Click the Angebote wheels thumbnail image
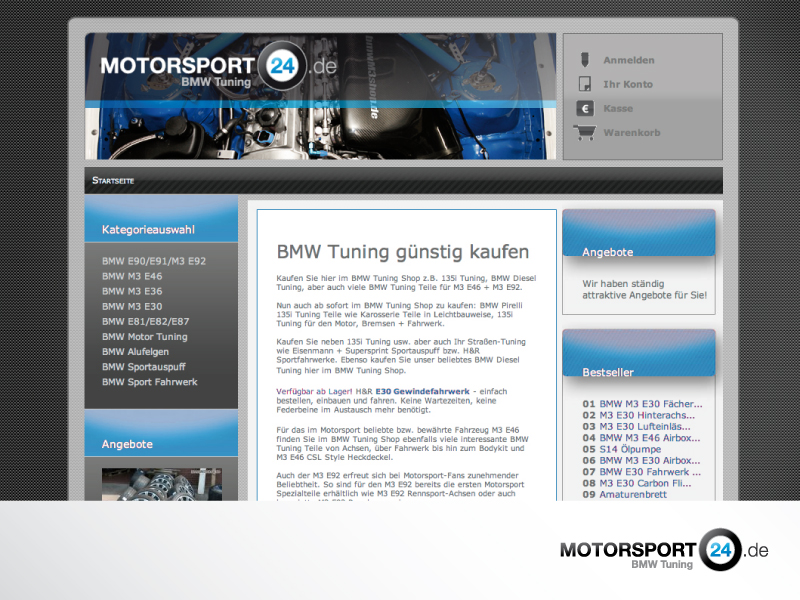This screenshot has height=600, width=800. pos(162,484)
